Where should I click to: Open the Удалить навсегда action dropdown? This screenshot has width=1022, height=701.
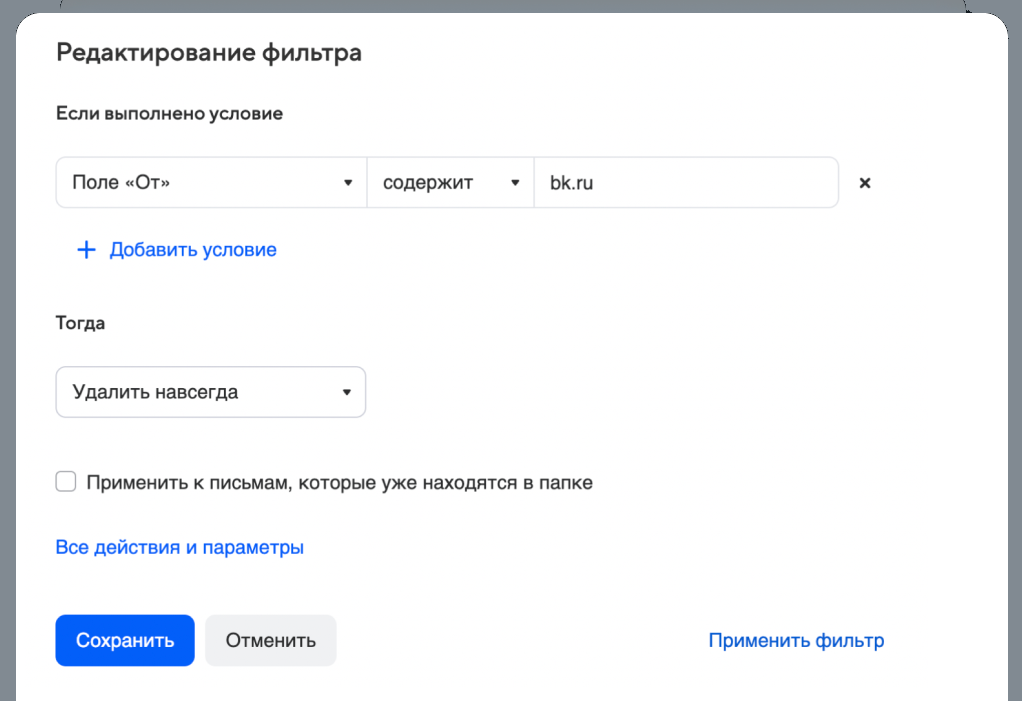pyautogui.click(x=200, y=392)
